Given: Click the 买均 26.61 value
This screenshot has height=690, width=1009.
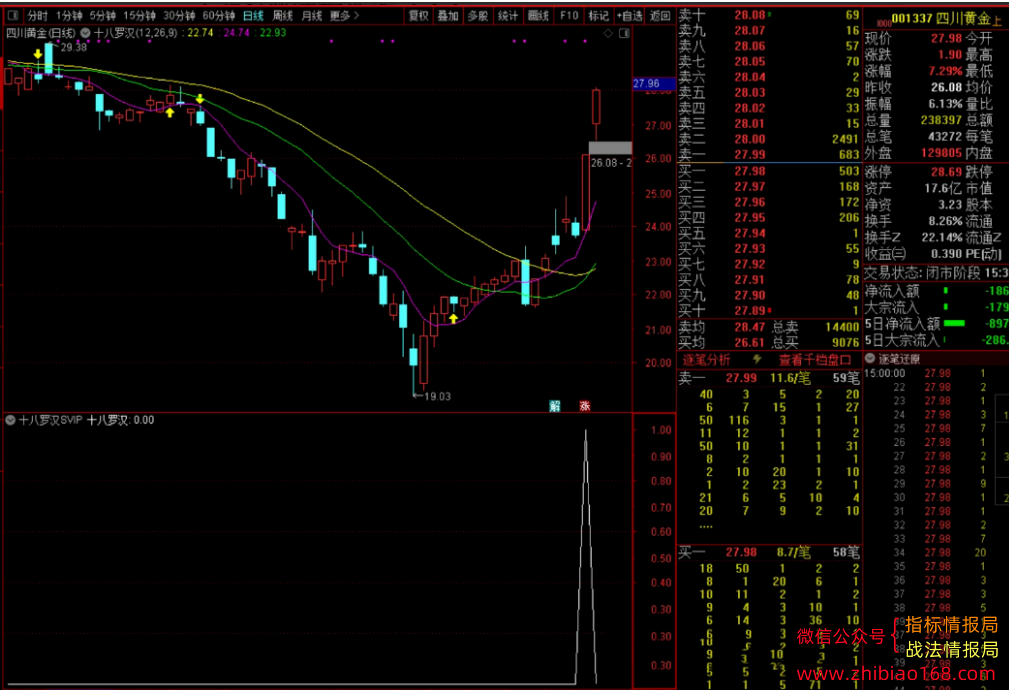Looking at the screenshot, I should tap(750, 343).
